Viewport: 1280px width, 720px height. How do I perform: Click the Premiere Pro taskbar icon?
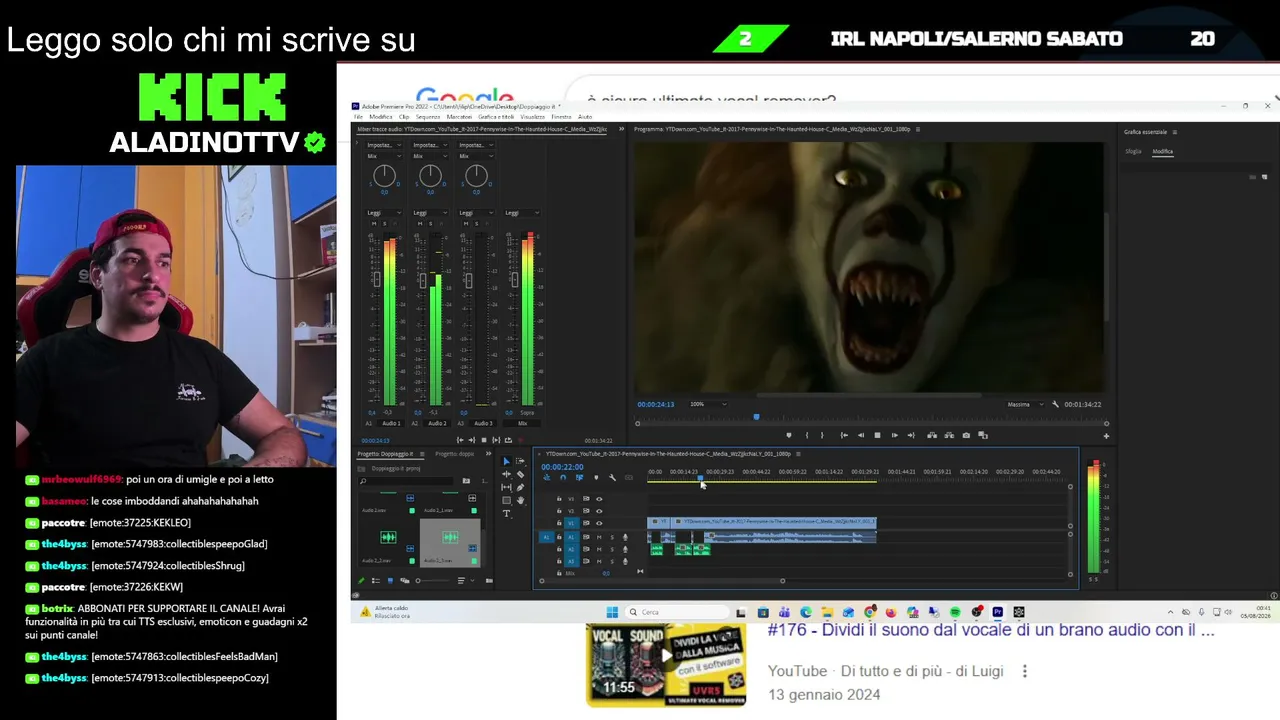pos(997,612)
